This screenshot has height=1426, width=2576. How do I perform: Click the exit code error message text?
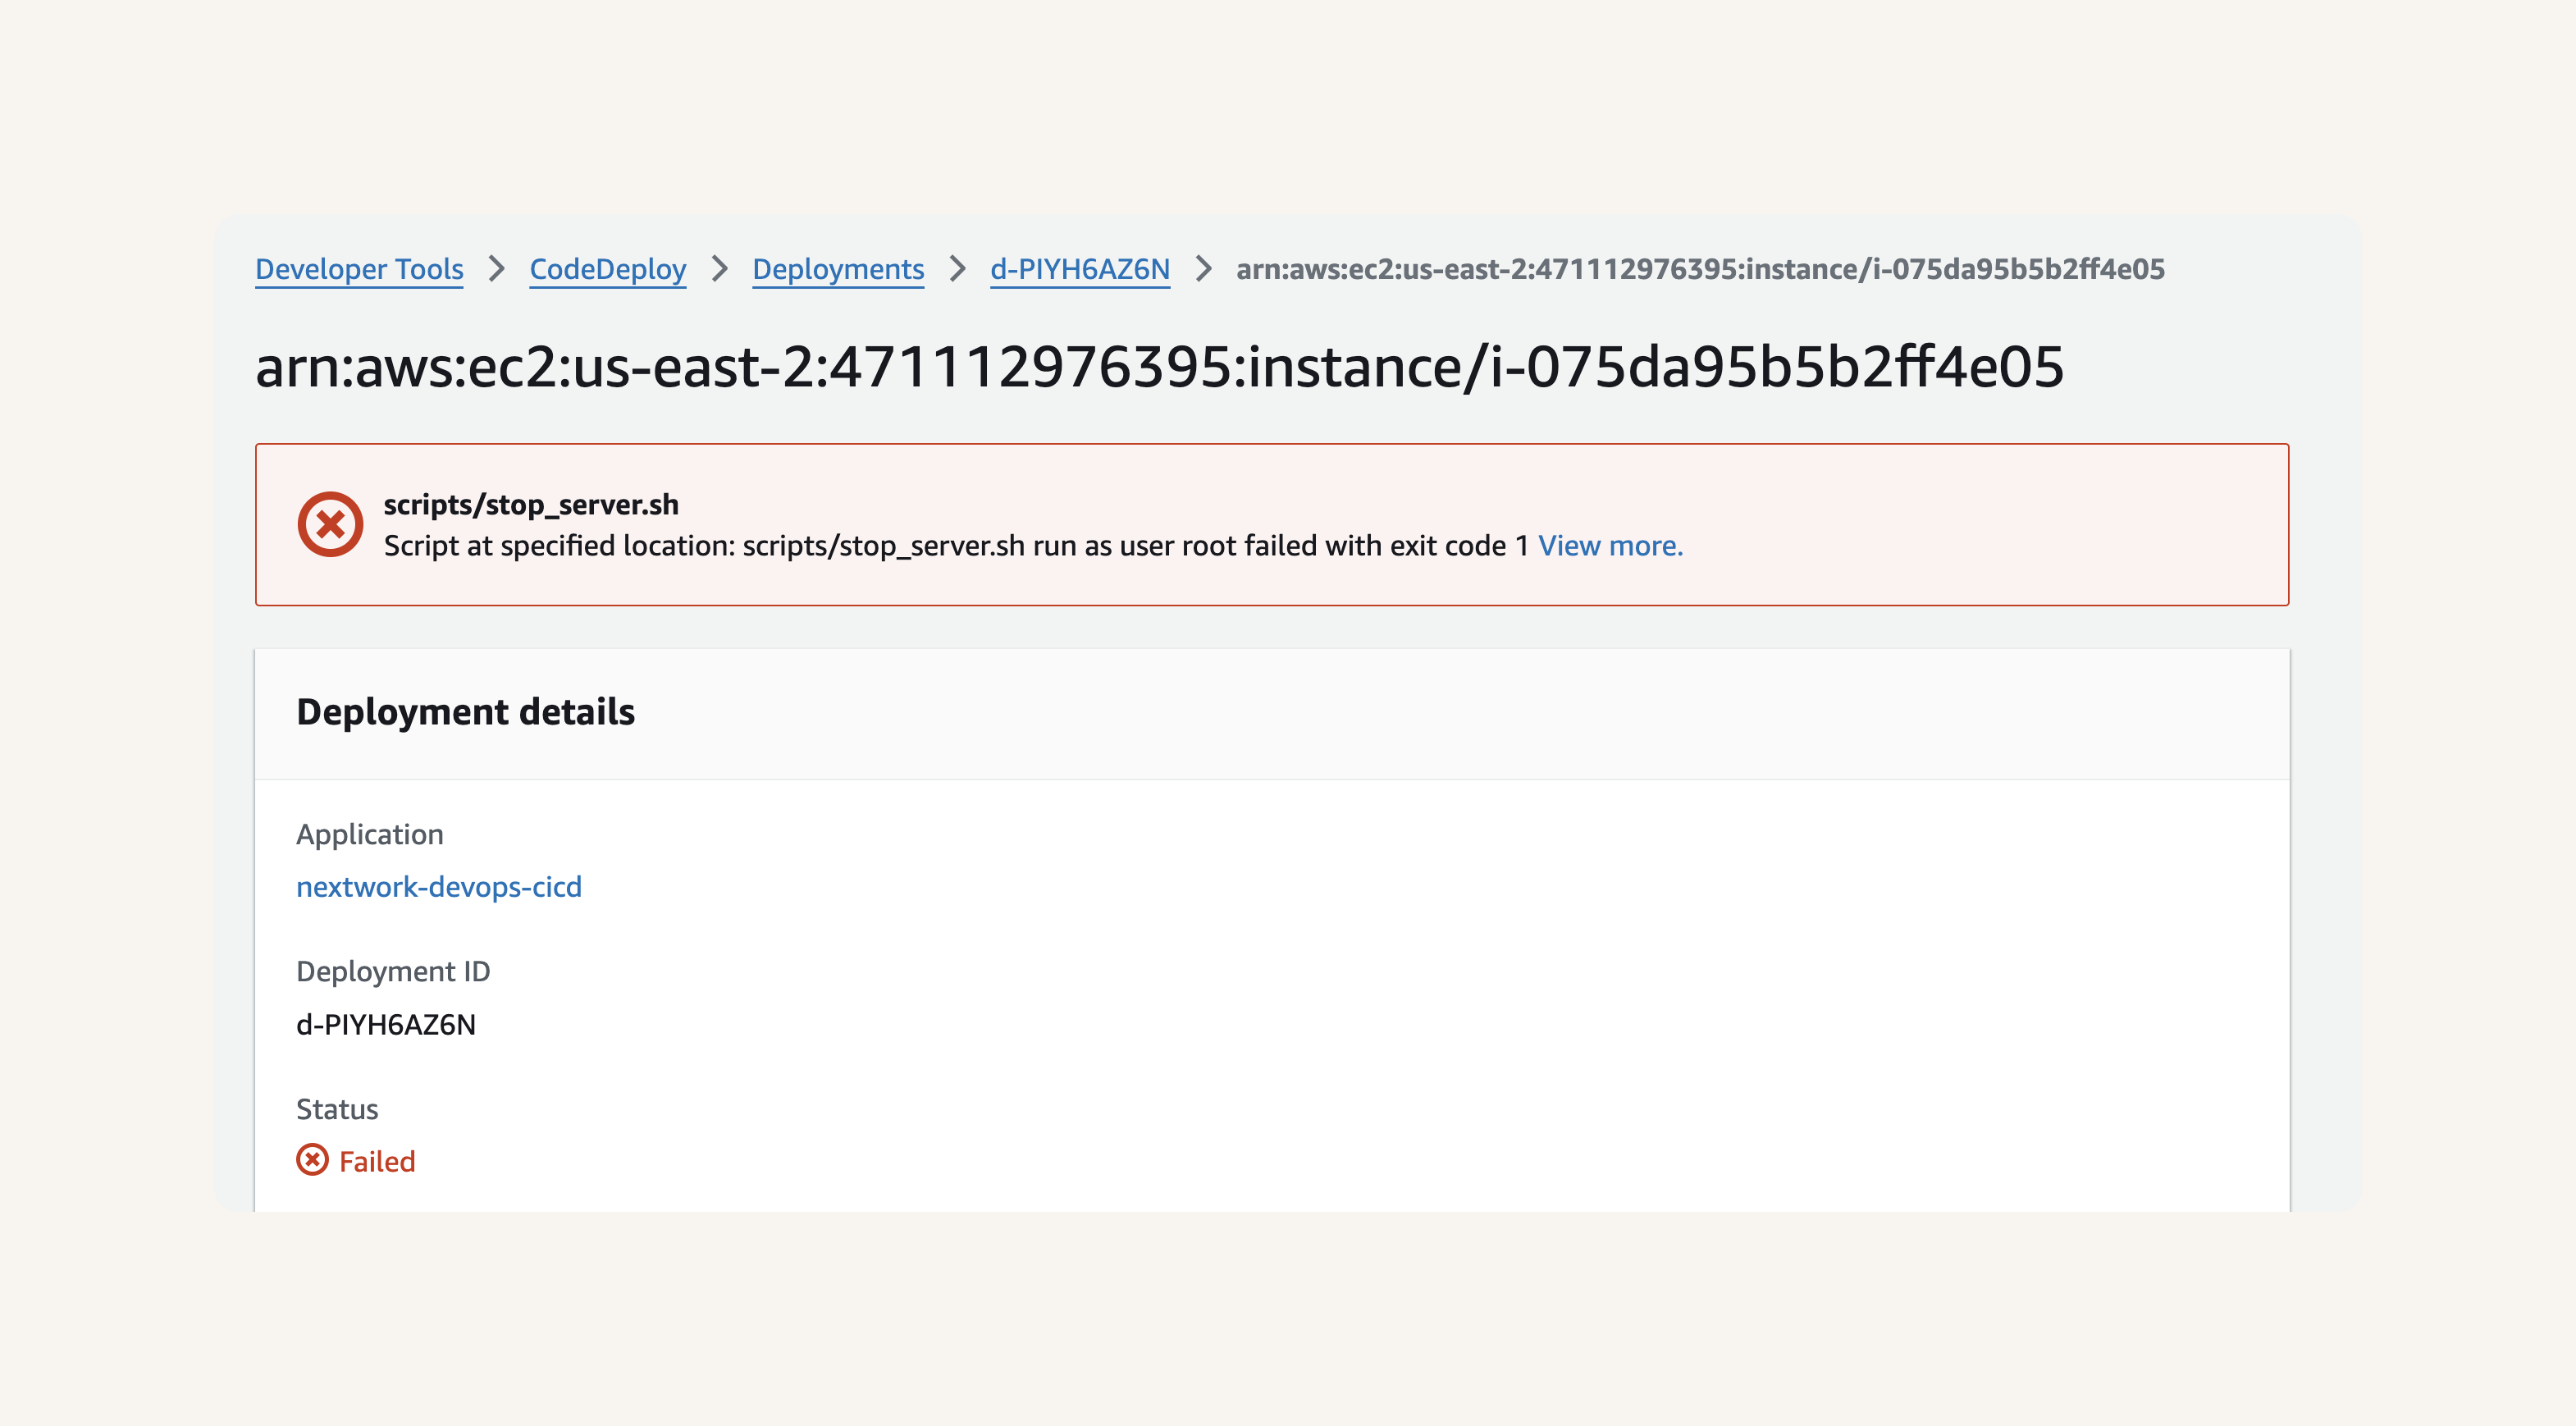click(x=957, y=545)
